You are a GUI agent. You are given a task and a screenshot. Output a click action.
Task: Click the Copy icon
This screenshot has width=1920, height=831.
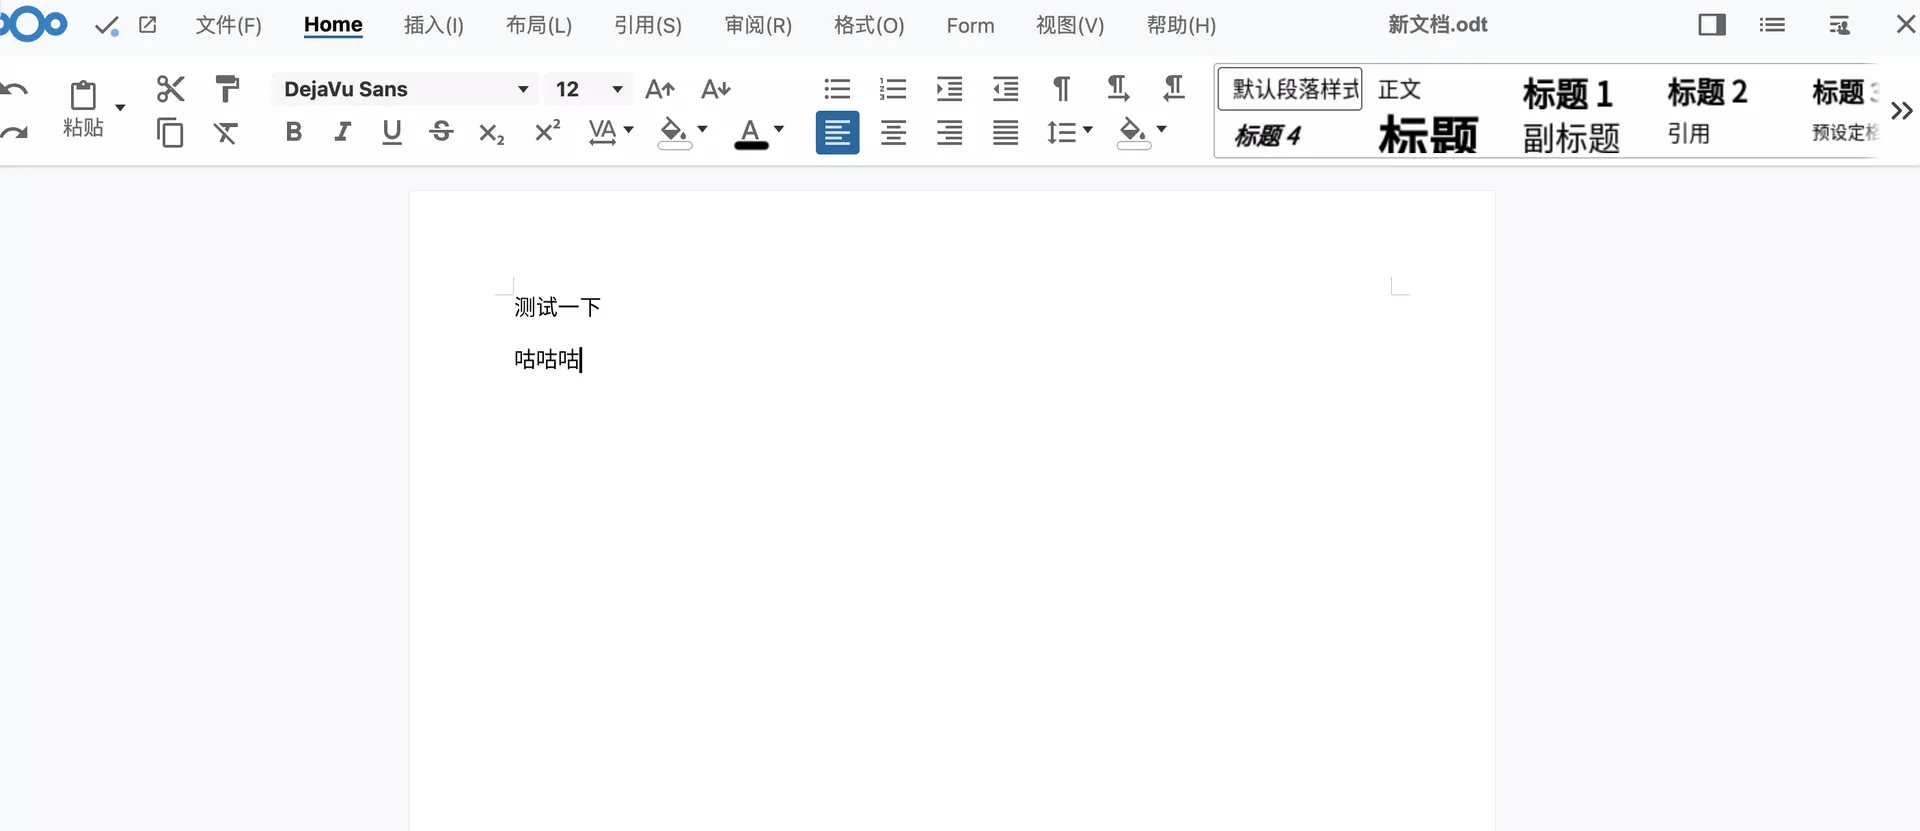point(171,132)
